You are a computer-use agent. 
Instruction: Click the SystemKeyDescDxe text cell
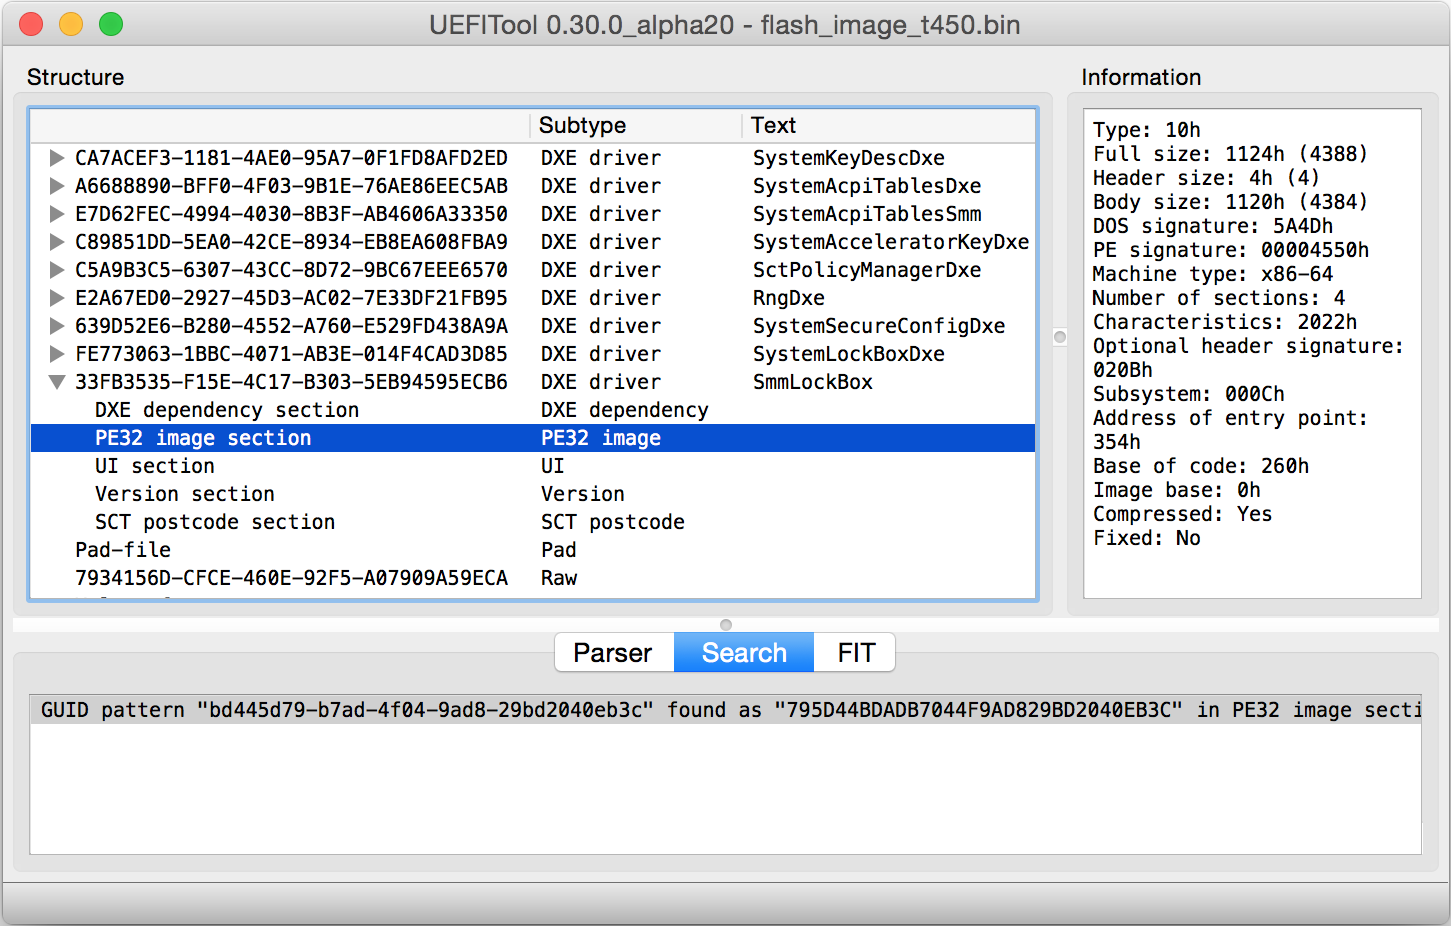click(x=848, y=158)
